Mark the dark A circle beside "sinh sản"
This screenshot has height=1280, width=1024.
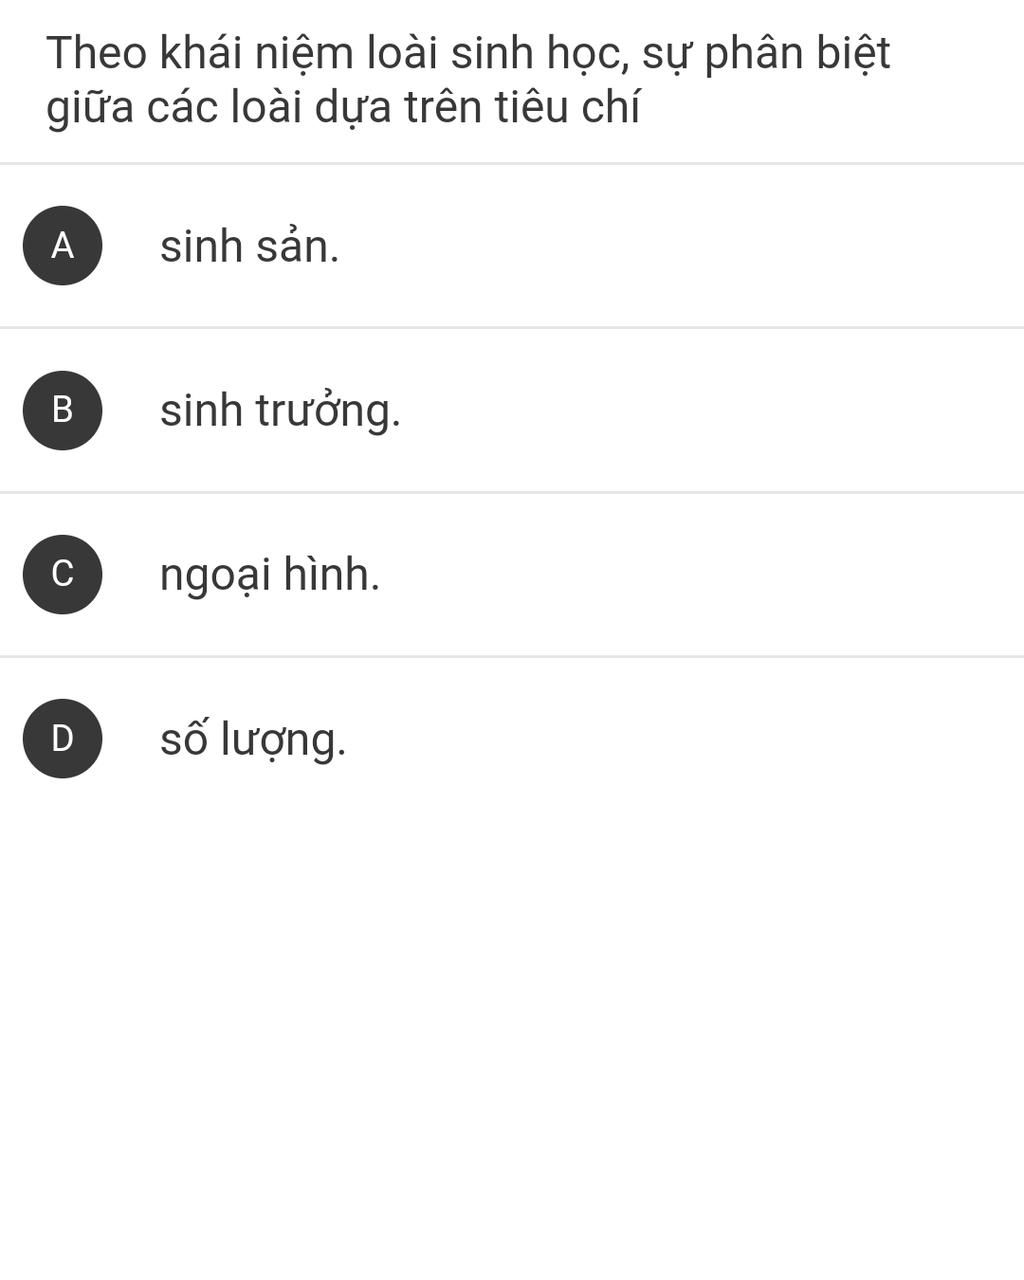[x=62, y=245]
